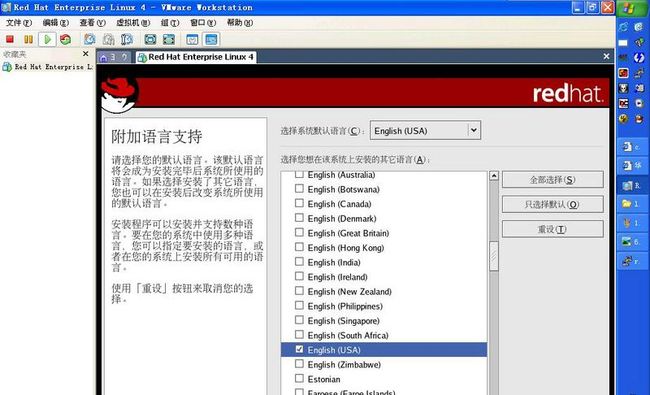Click 只选择默认(O) select default only button

553,204
